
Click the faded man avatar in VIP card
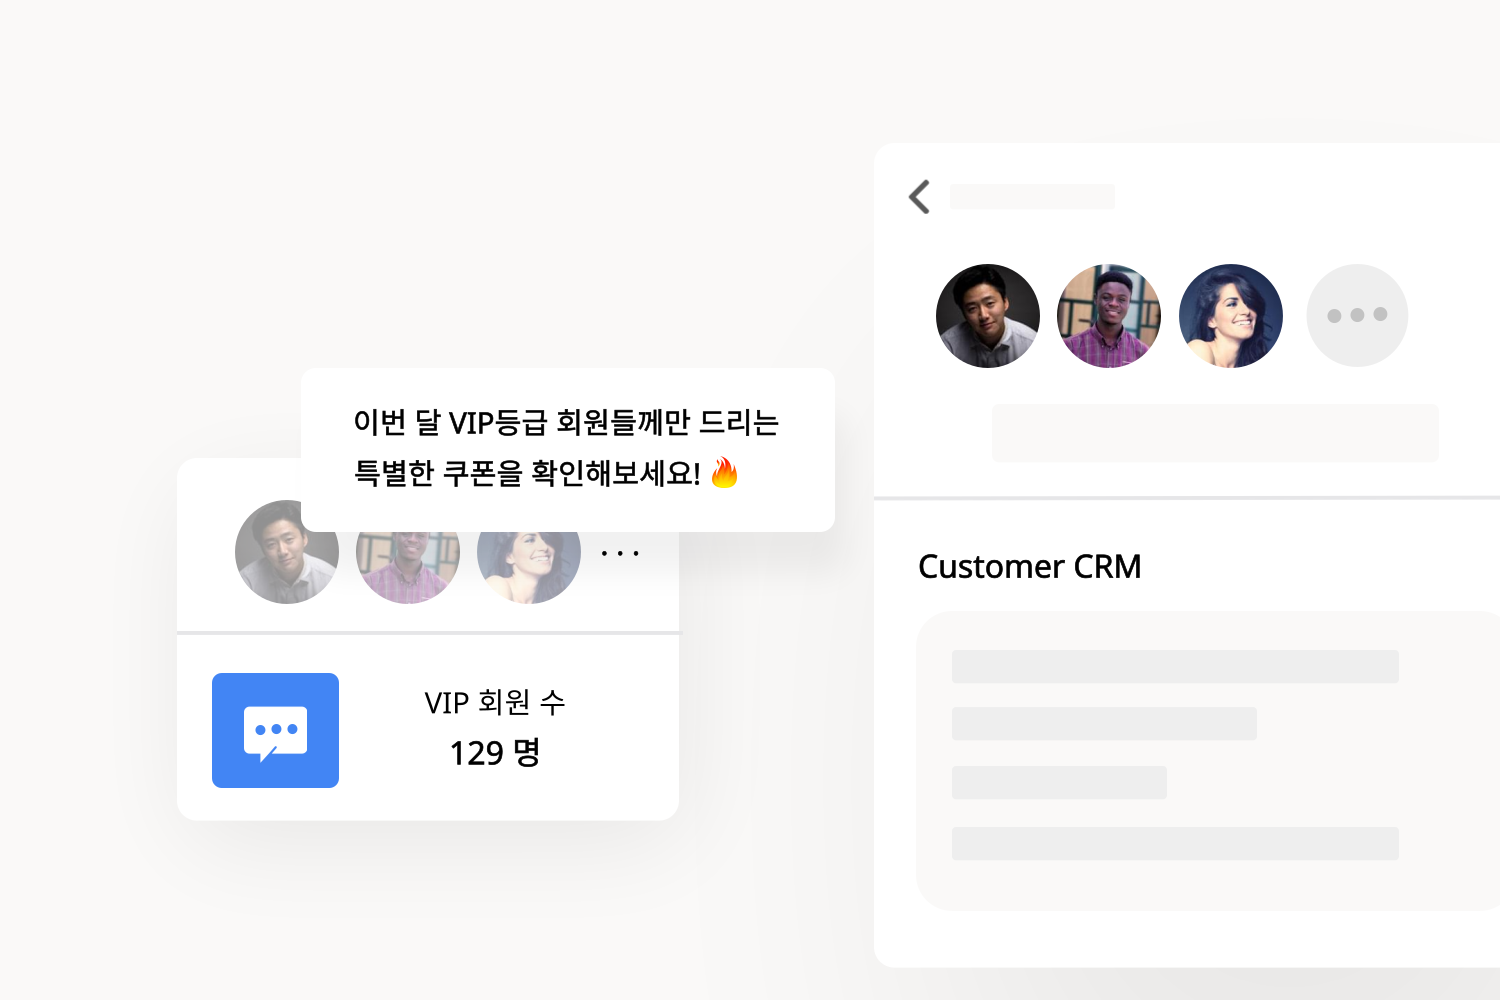[x=287, y=552]
